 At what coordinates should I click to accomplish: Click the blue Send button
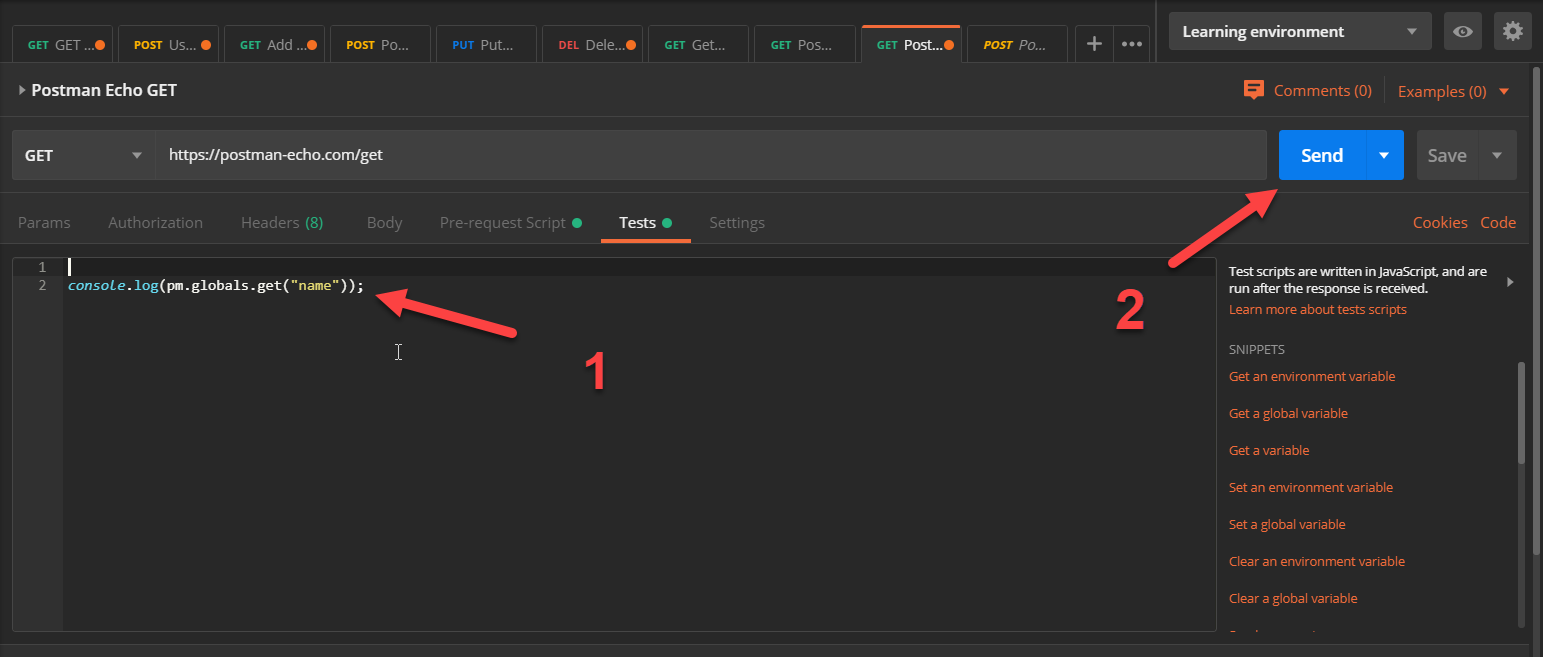(1322, 155)
